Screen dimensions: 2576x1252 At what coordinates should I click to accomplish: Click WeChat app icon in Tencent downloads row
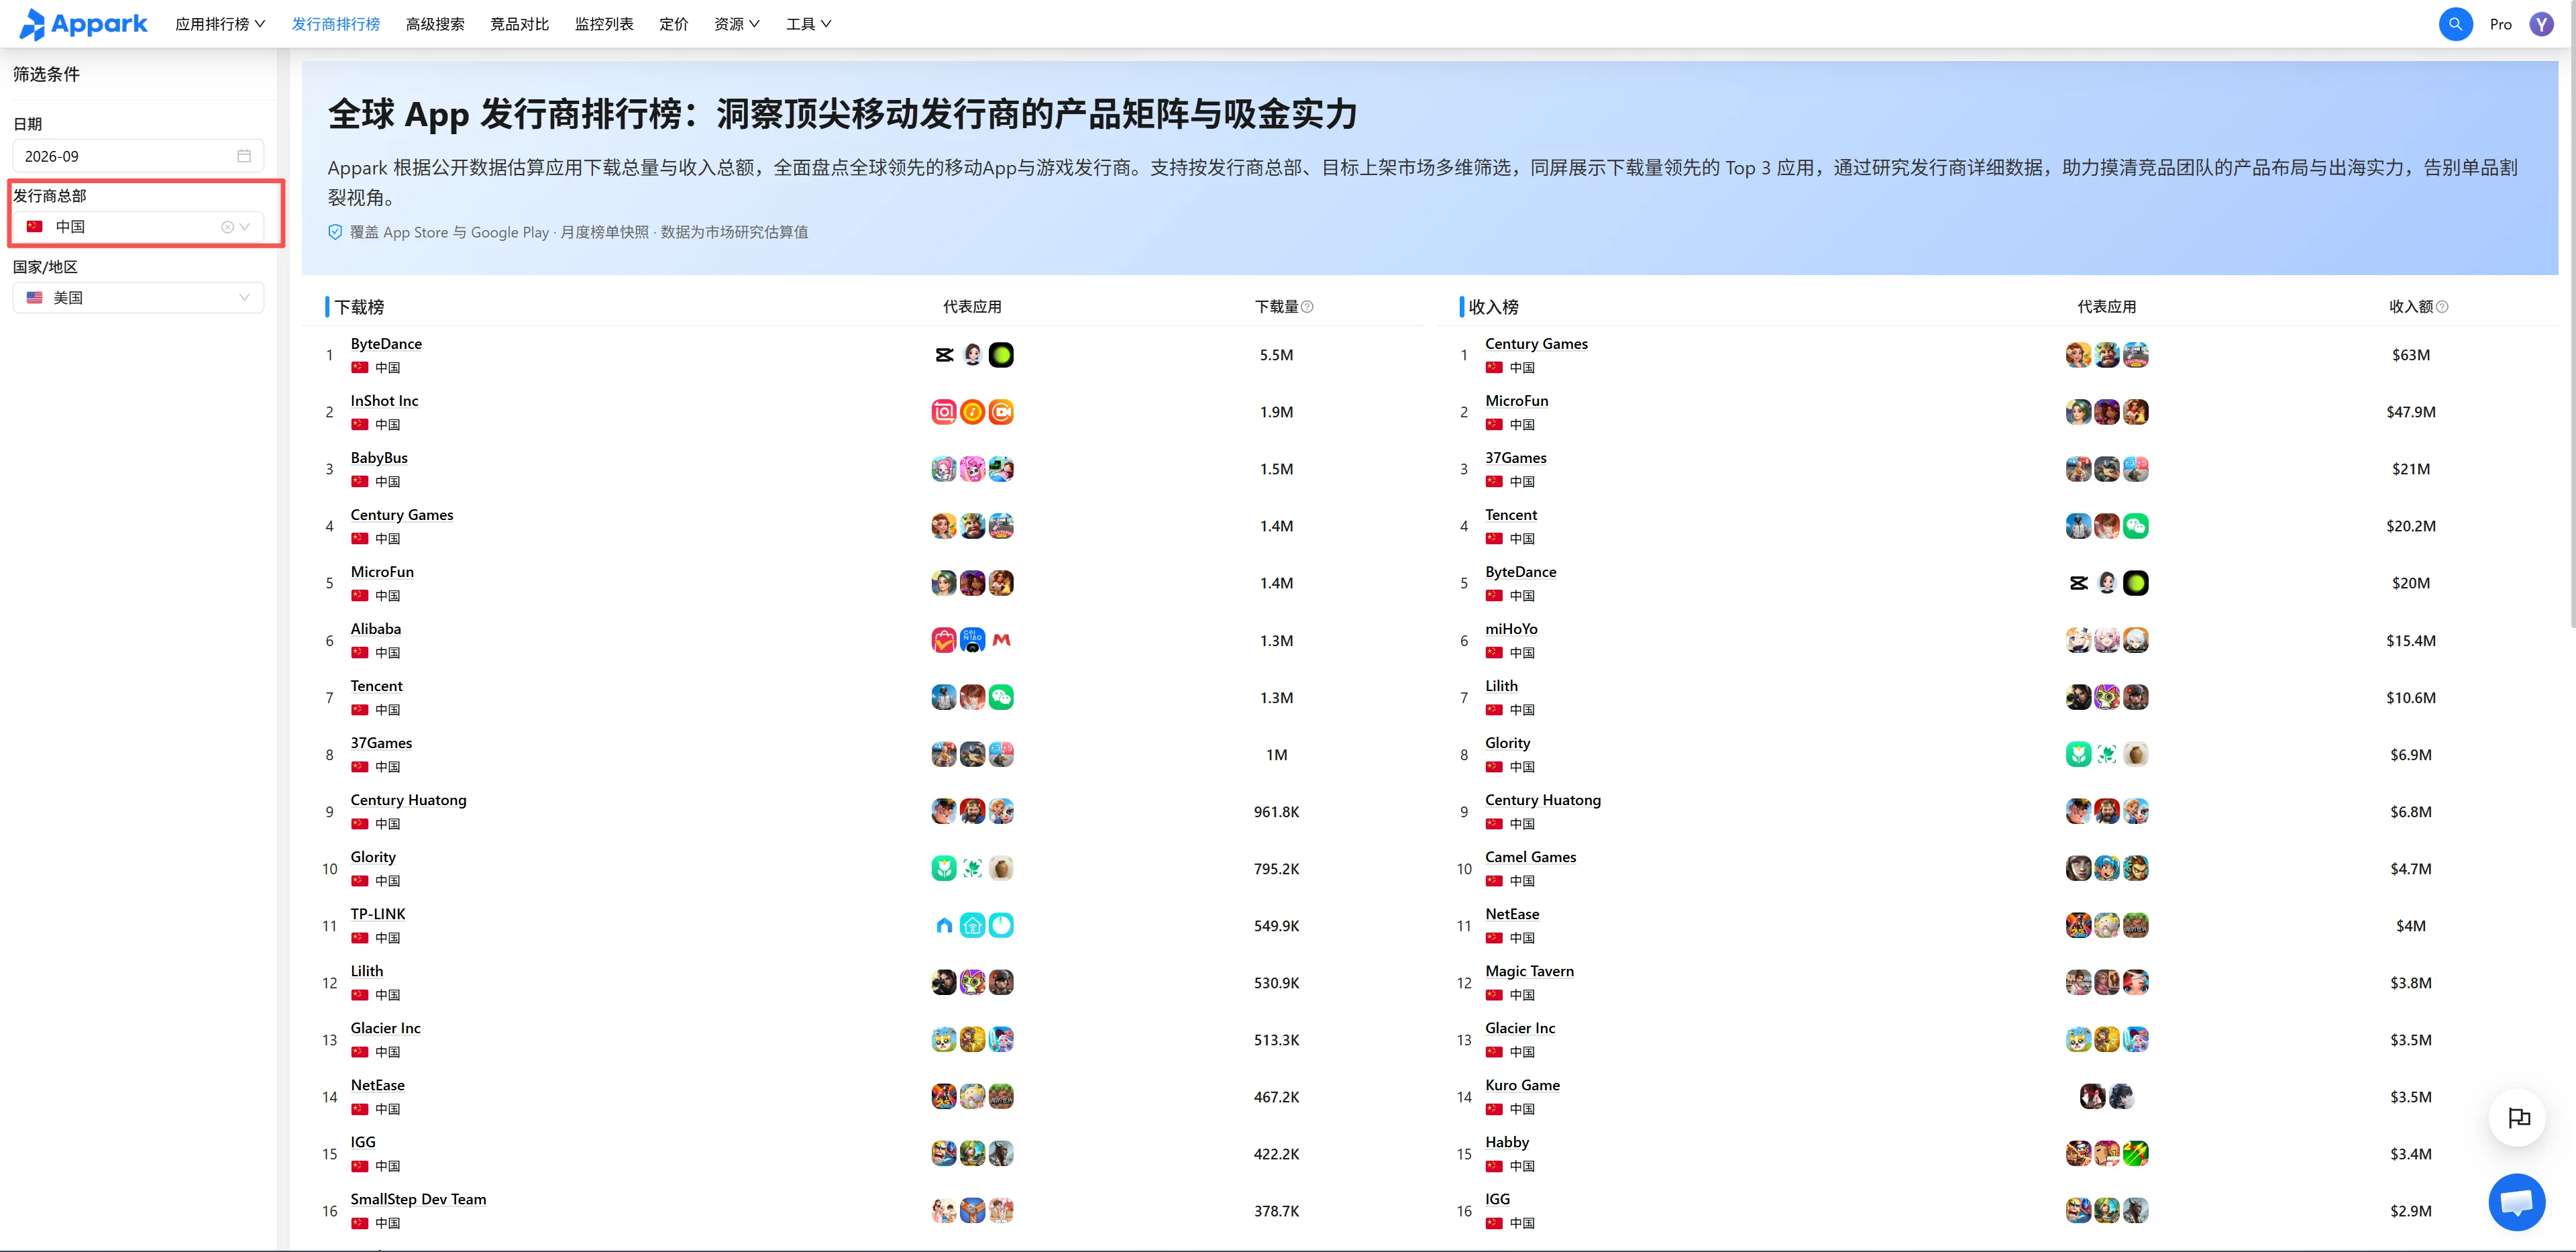click(x=1001, y=697)
